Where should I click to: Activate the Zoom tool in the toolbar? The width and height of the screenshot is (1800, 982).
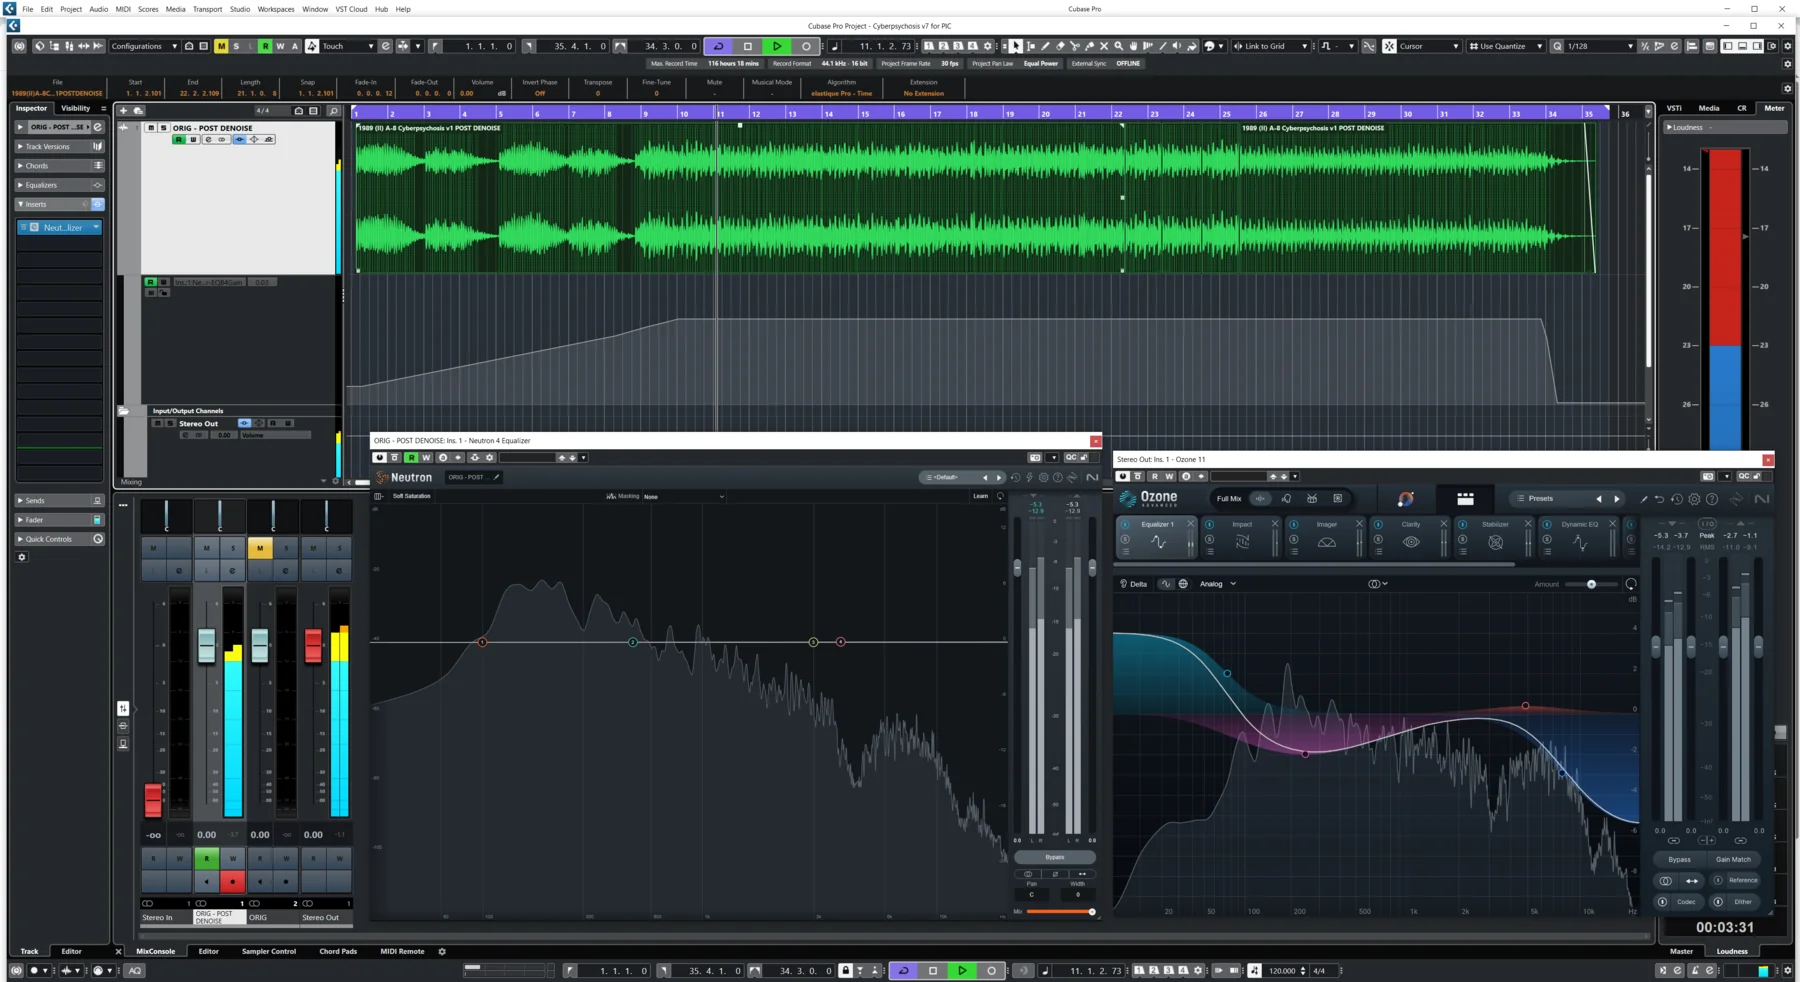coord(1118,46)
